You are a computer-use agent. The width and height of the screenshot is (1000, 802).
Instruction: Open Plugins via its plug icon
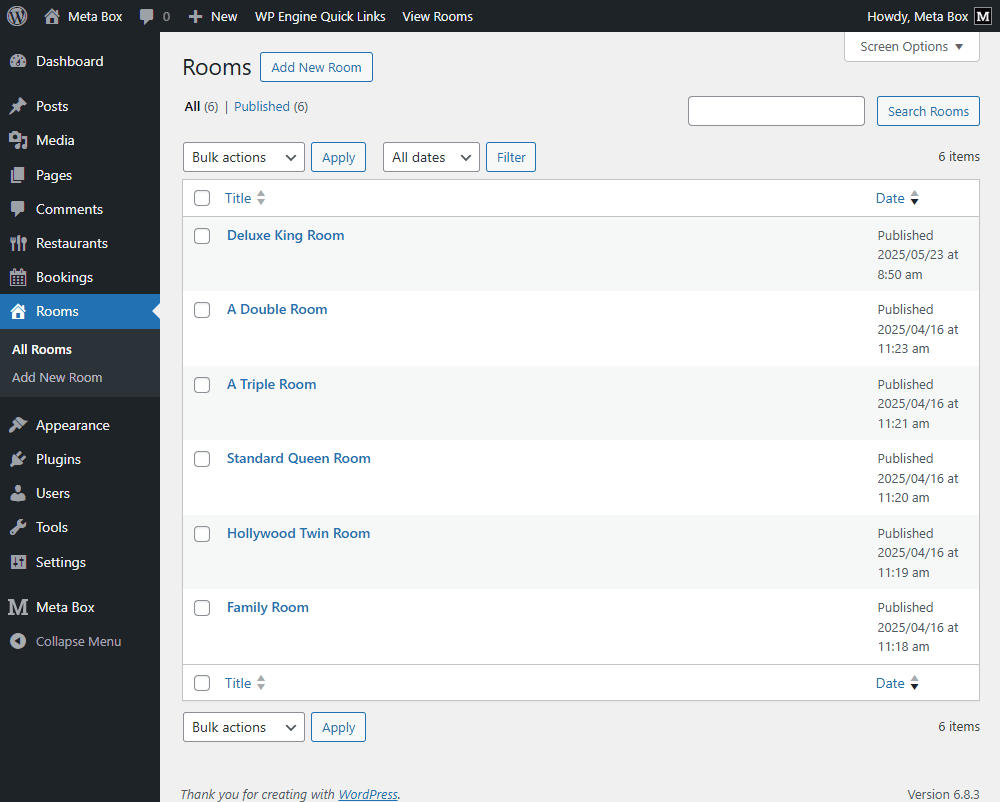click(18, 459)
